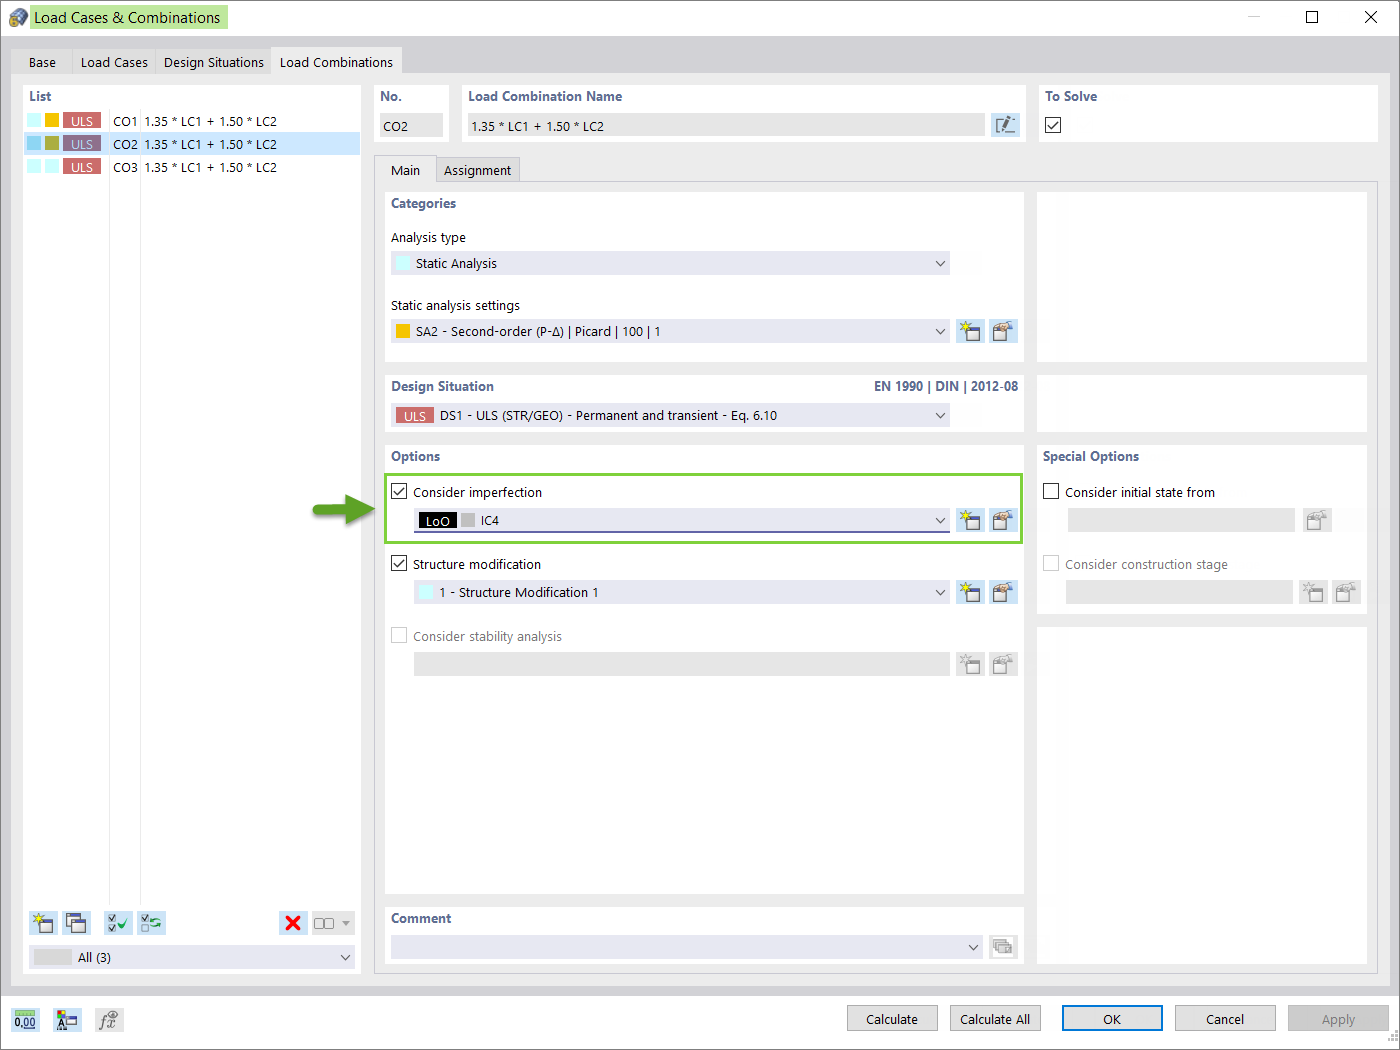Click units and decimal places icon
Screen dimensions: 1400x1050
coord(26,1020)
